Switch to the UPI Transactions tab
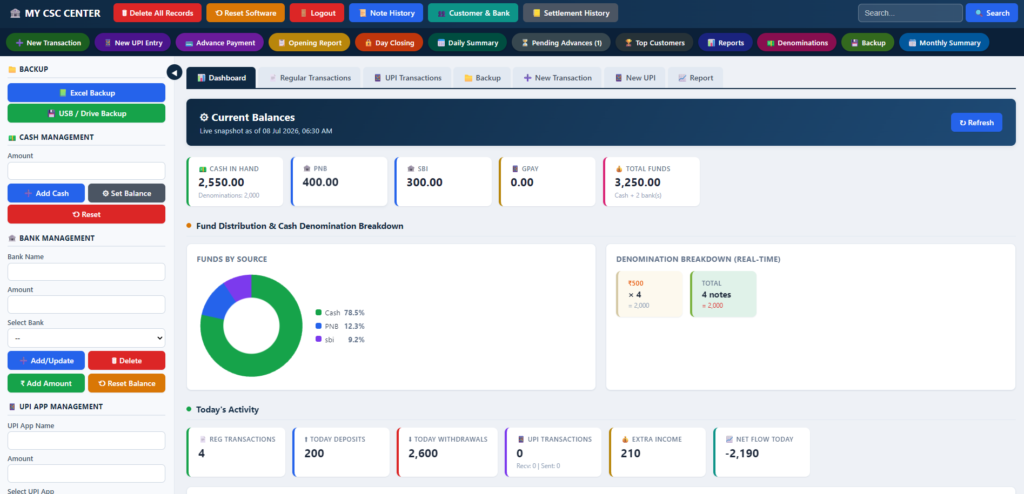This screenshot has height=494, width=1024. coord(407,78)
